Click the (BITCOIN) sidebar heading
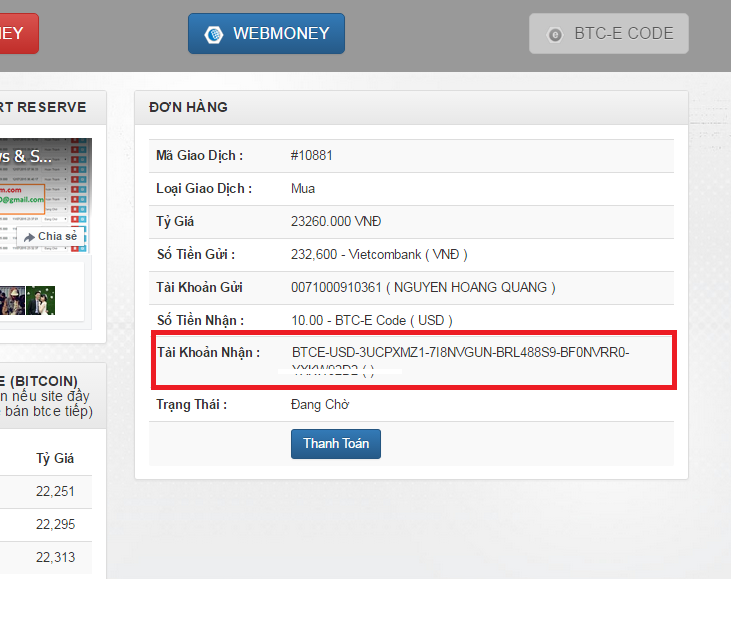The height and width of the screenshot is (624, 731). point(44,381)
